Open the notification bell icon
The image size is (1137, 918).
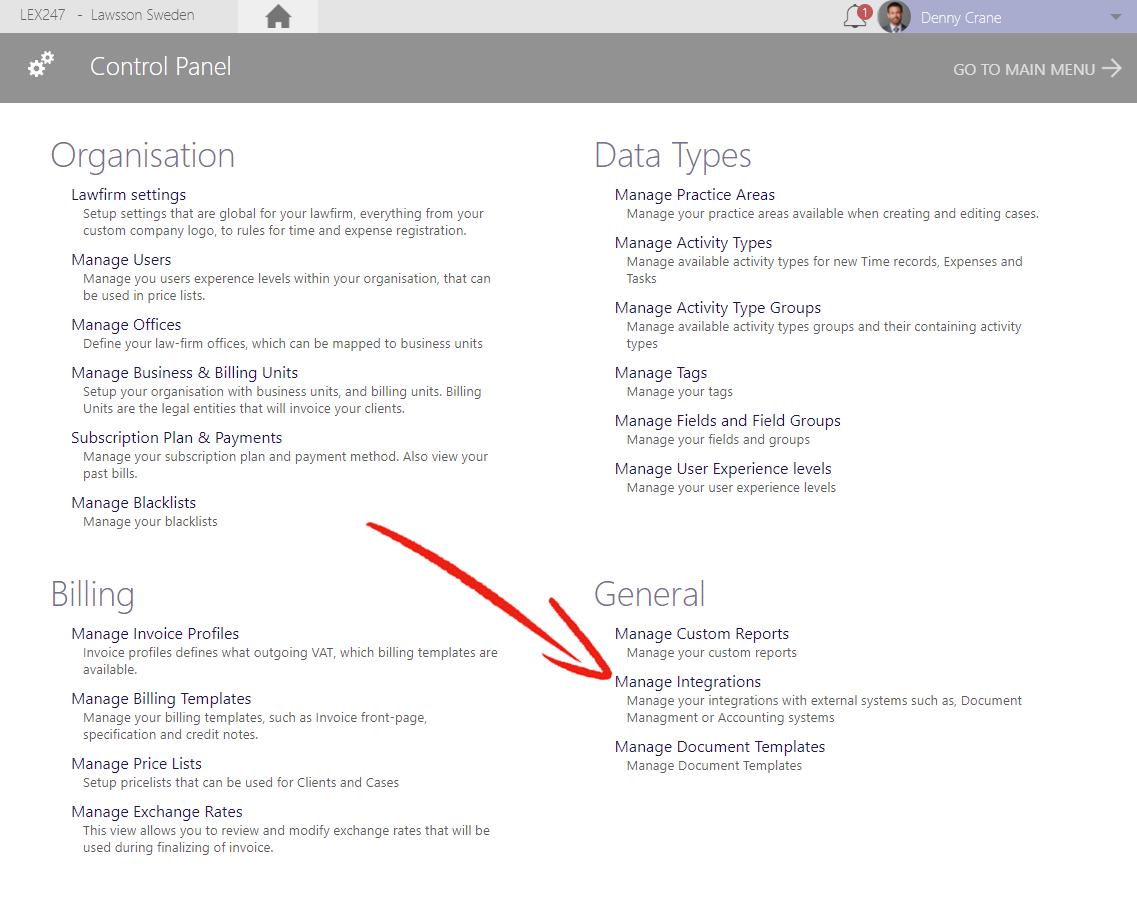point(856,16)
